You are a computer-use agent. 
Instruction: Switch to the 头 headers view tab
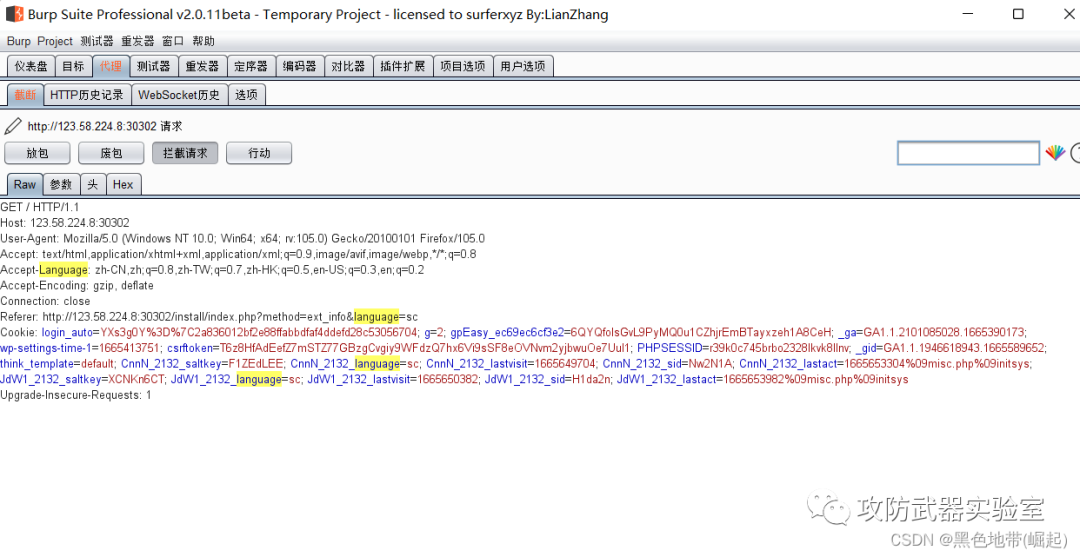92,185
